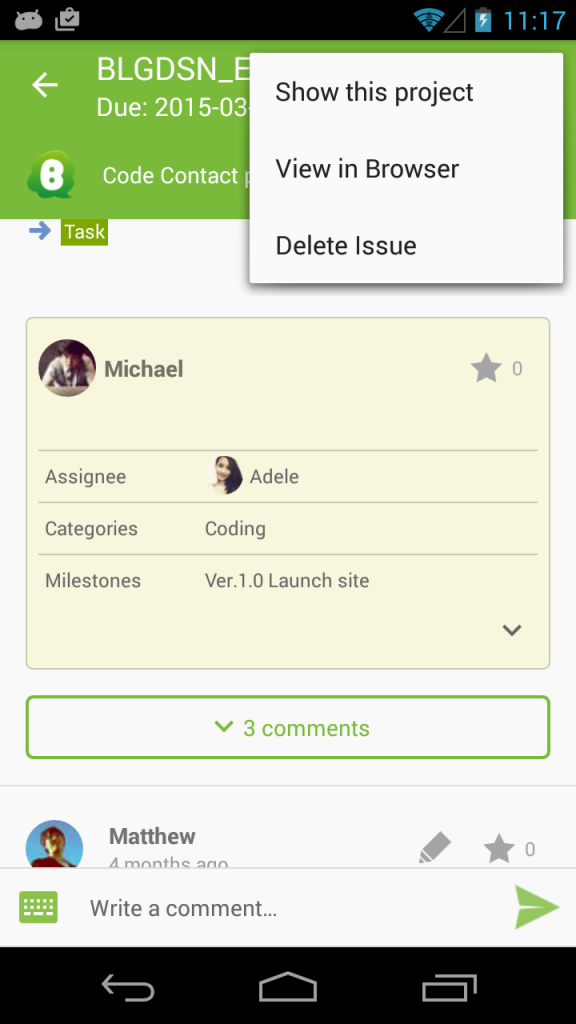Star Matthew's comment
576x1024 pixels.
point(499,849)
